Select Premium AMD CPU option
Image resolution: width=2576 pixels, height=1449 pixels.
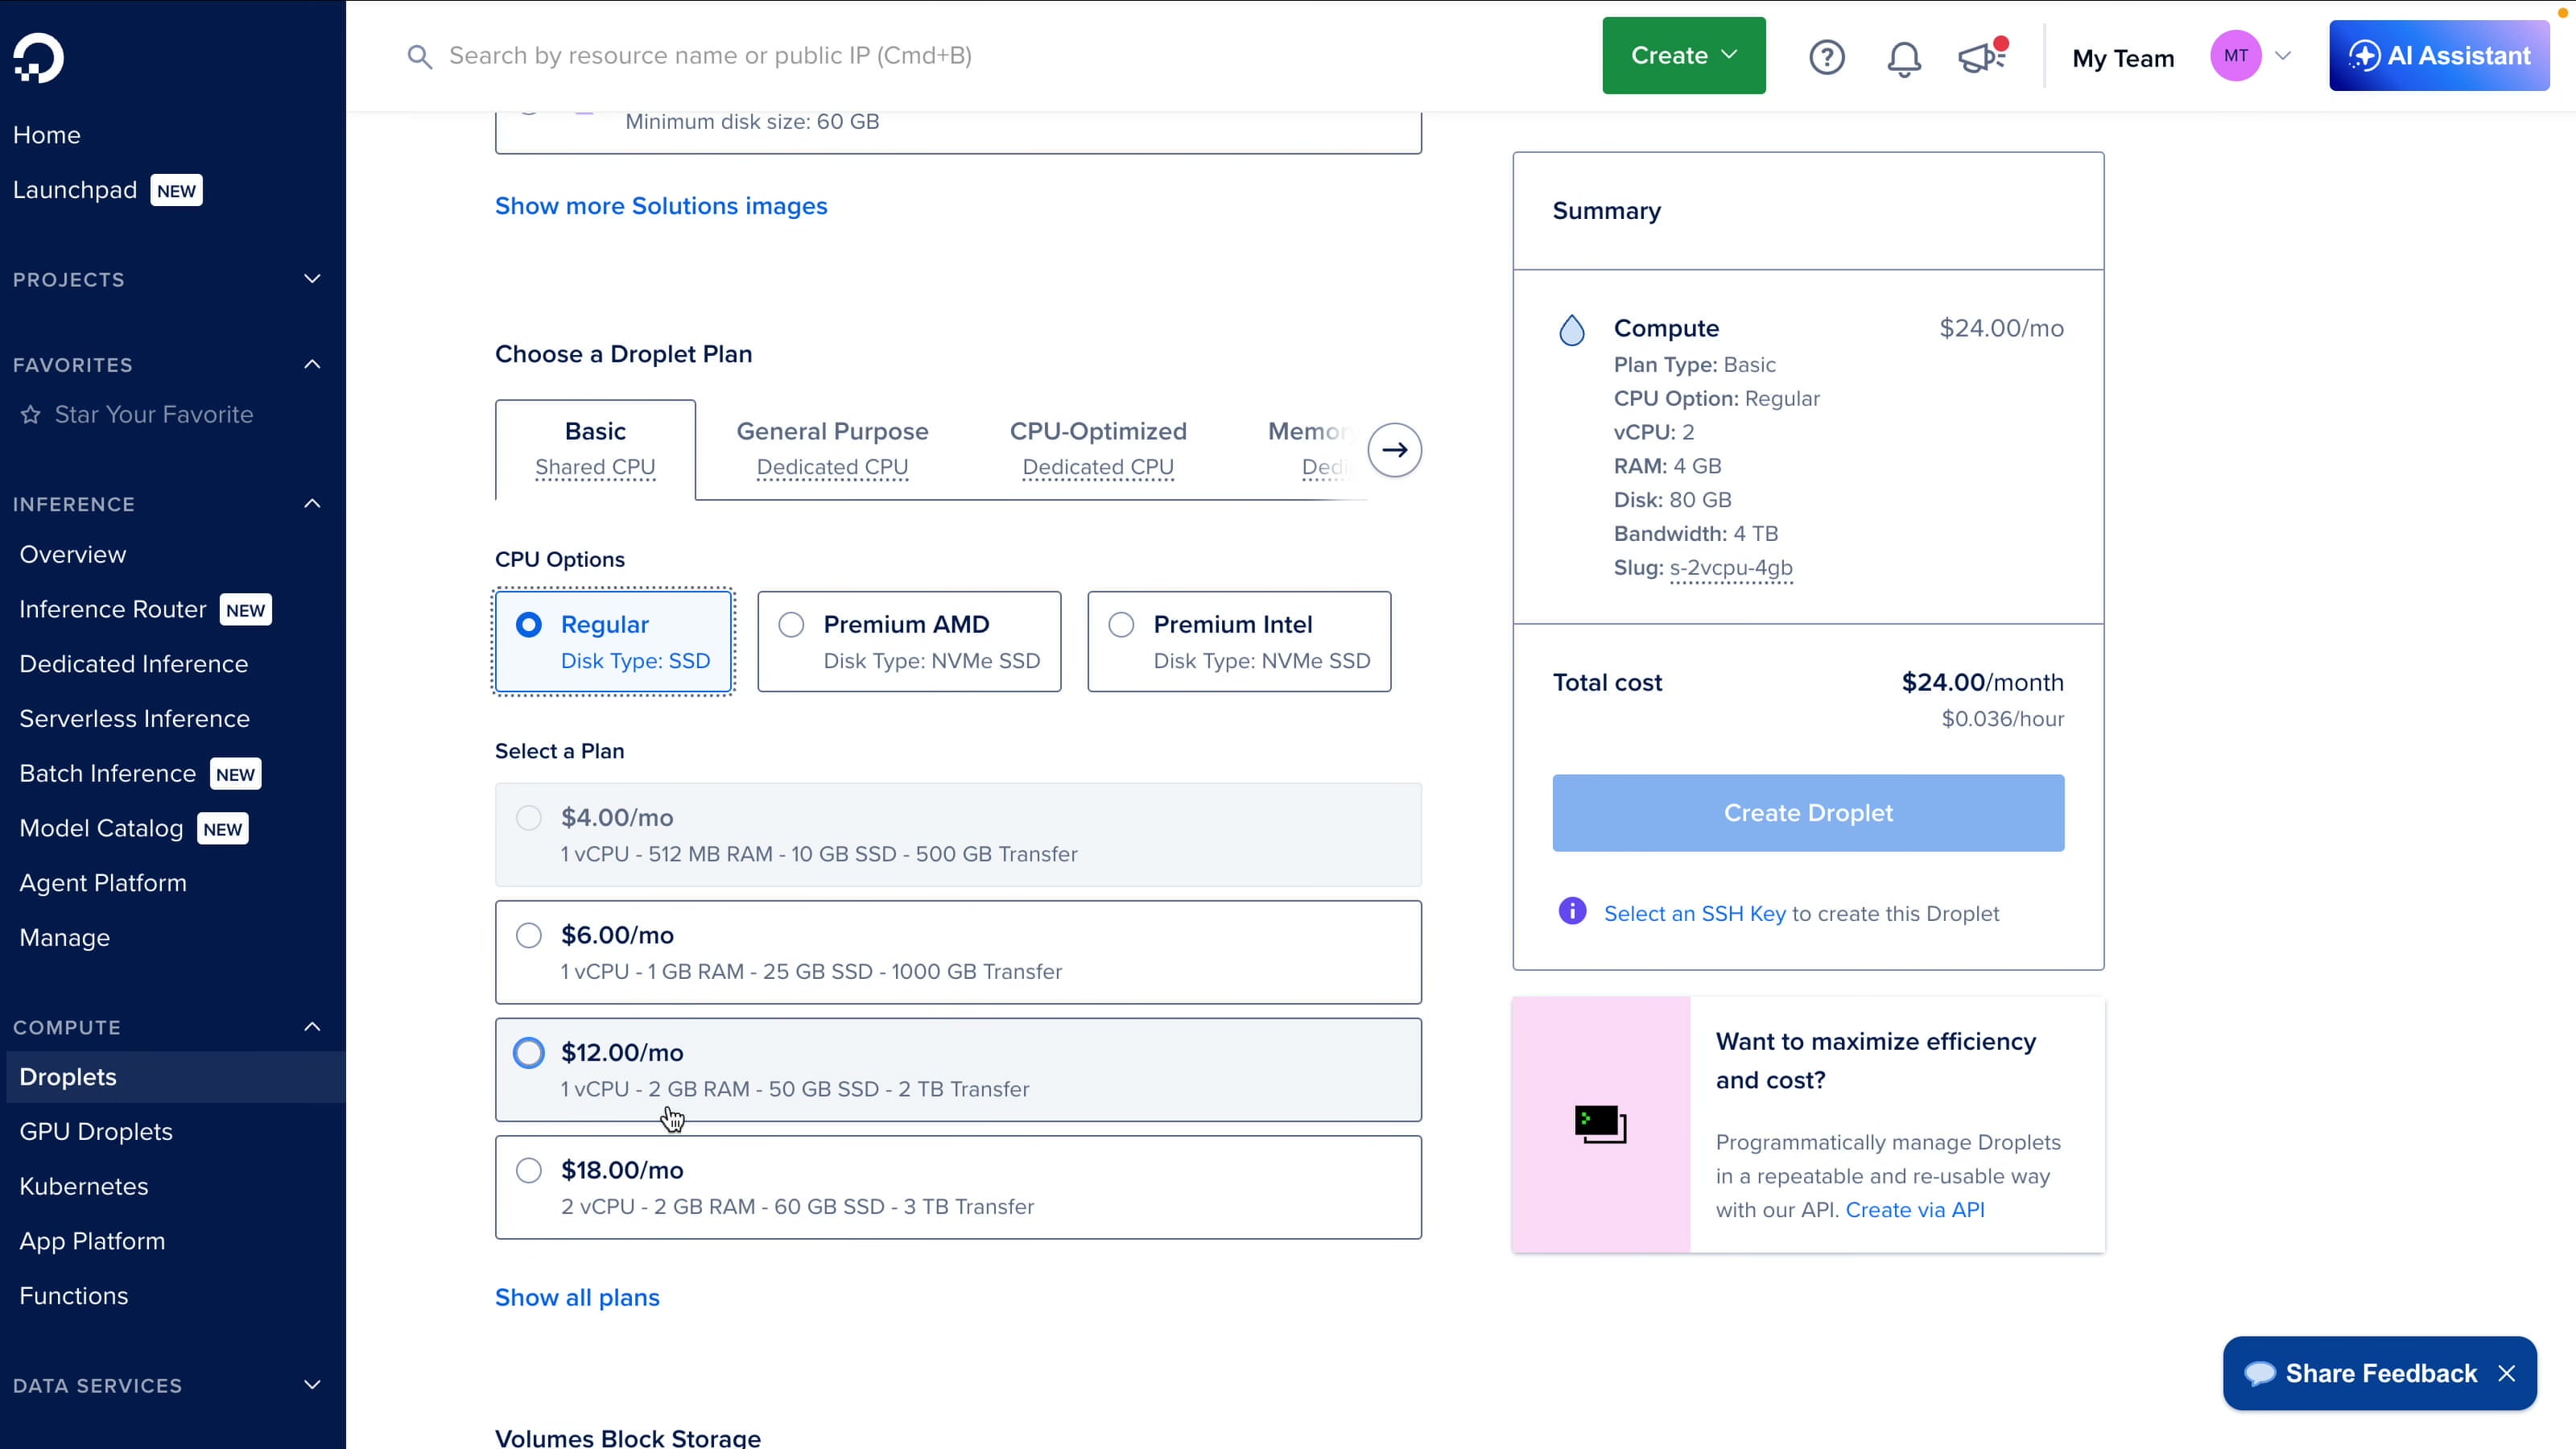coord(909,641)
